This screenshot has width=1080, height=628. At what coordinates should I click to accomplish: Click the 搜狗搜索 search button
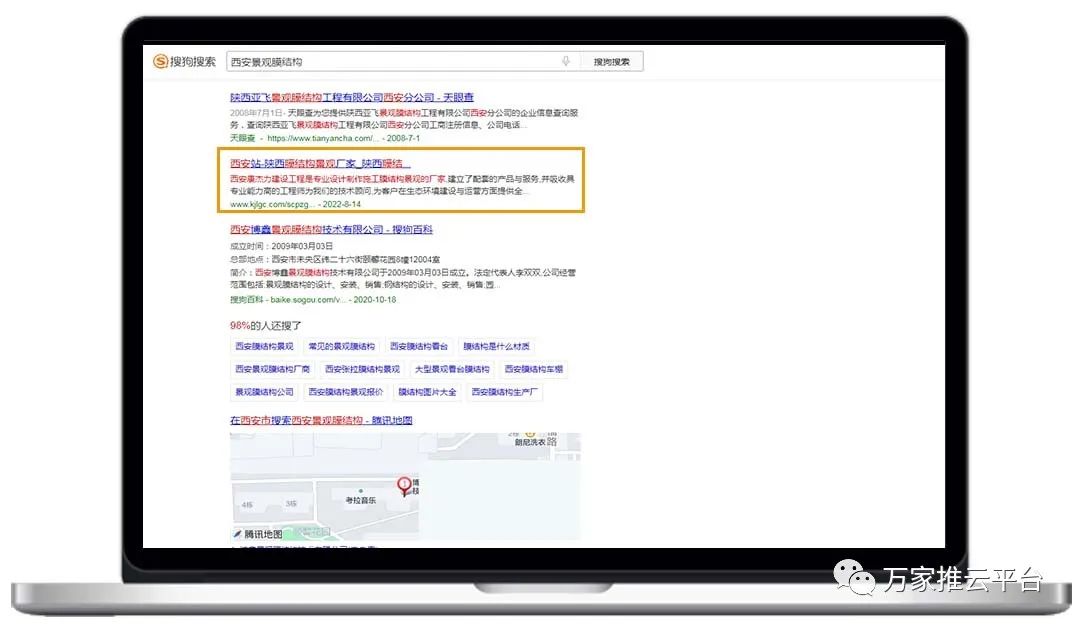pos(612,62)
